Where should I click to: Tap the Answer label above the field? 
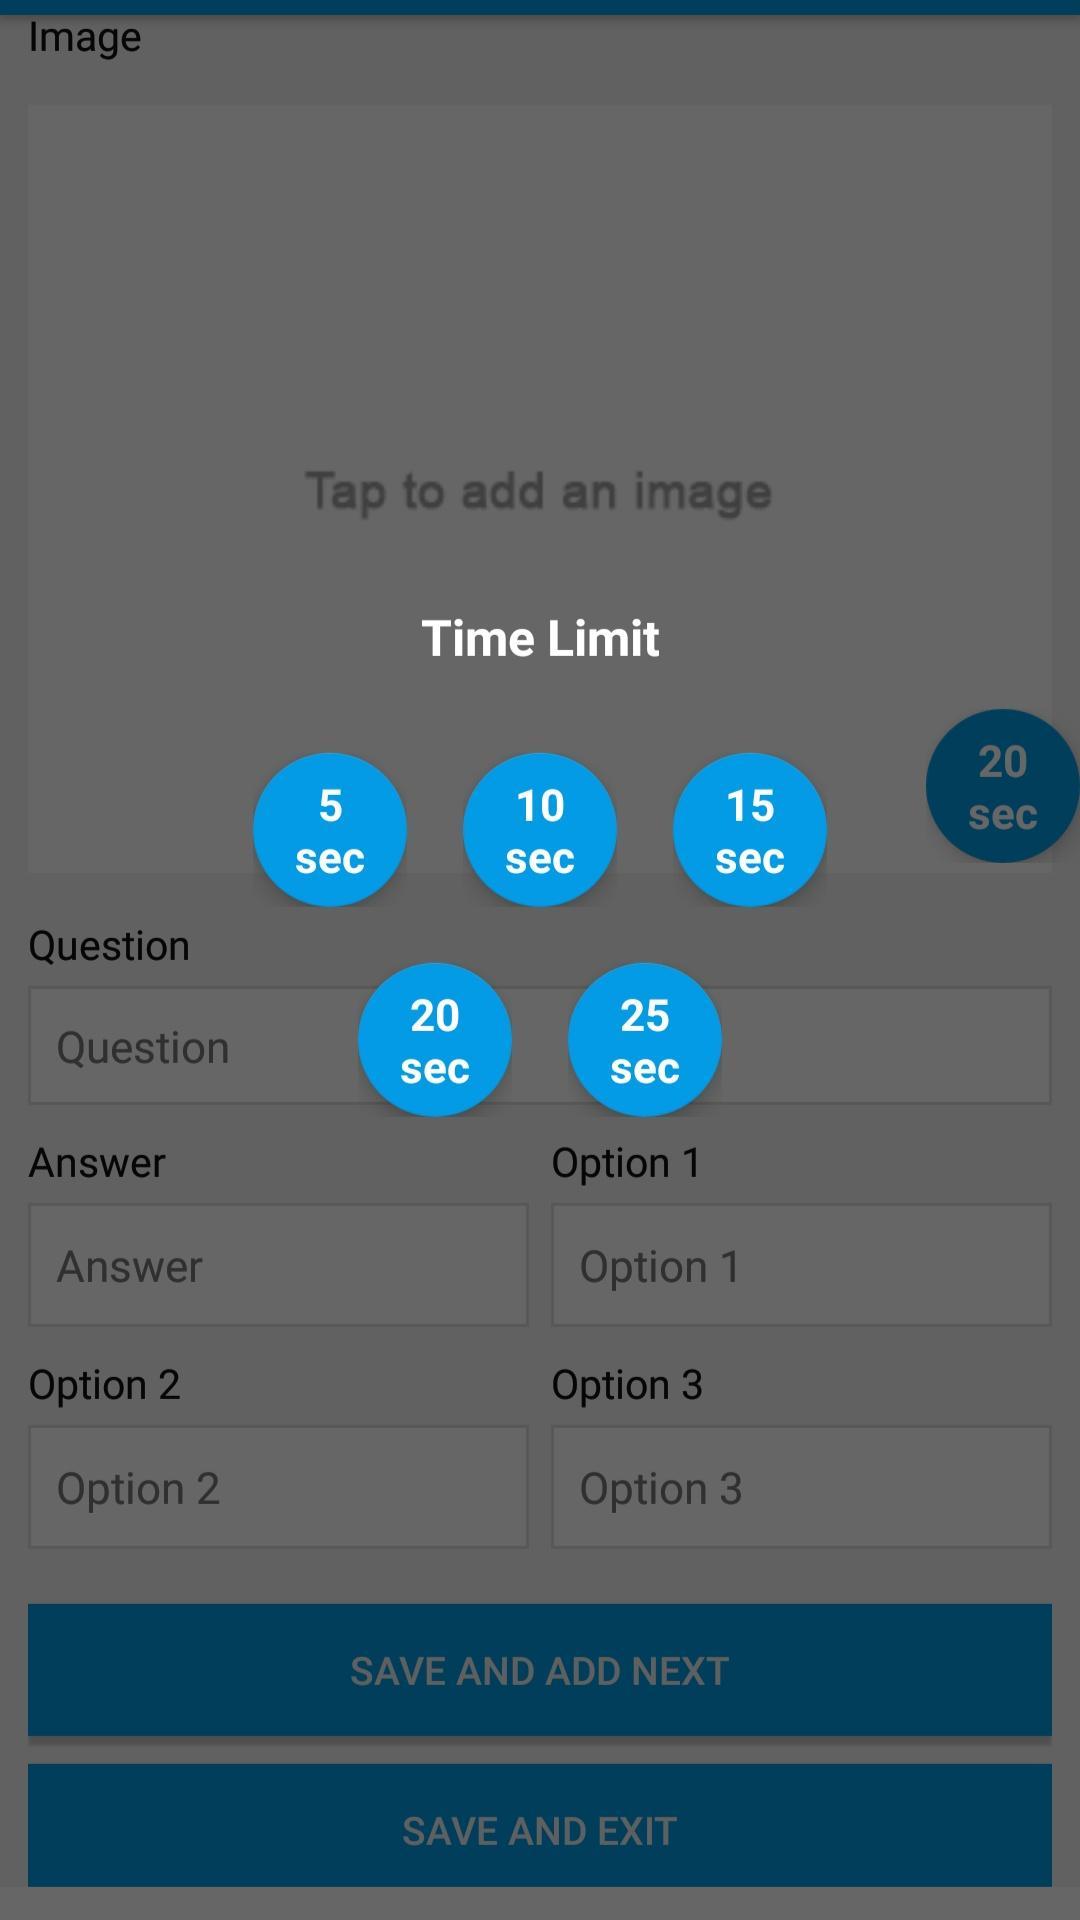97,1163
